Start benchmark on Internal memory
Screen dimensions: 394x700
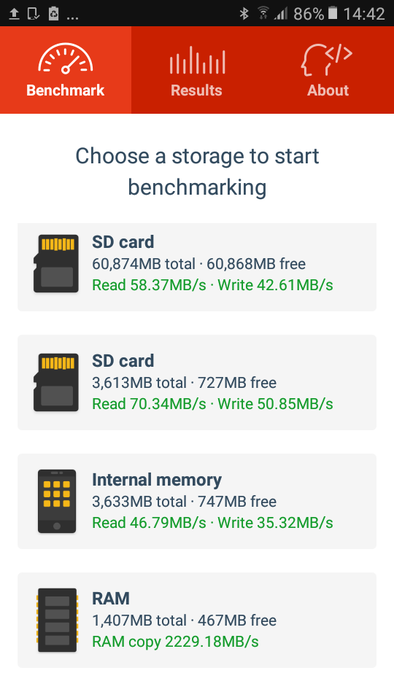(197, 501)
